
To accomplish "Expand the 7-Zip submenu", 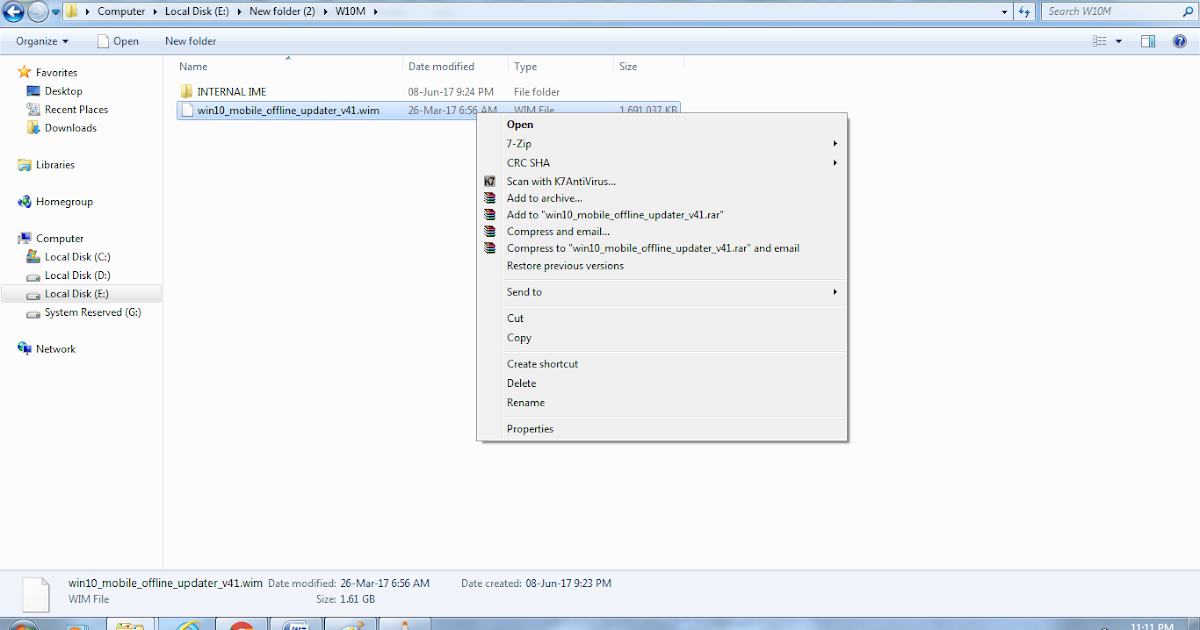I will tap(661, 144).
